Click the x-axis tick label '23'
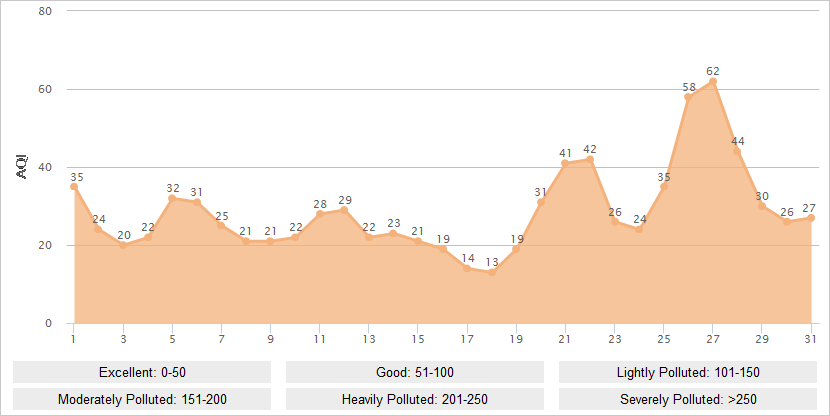830x416 pixels. tap(615, 339)
